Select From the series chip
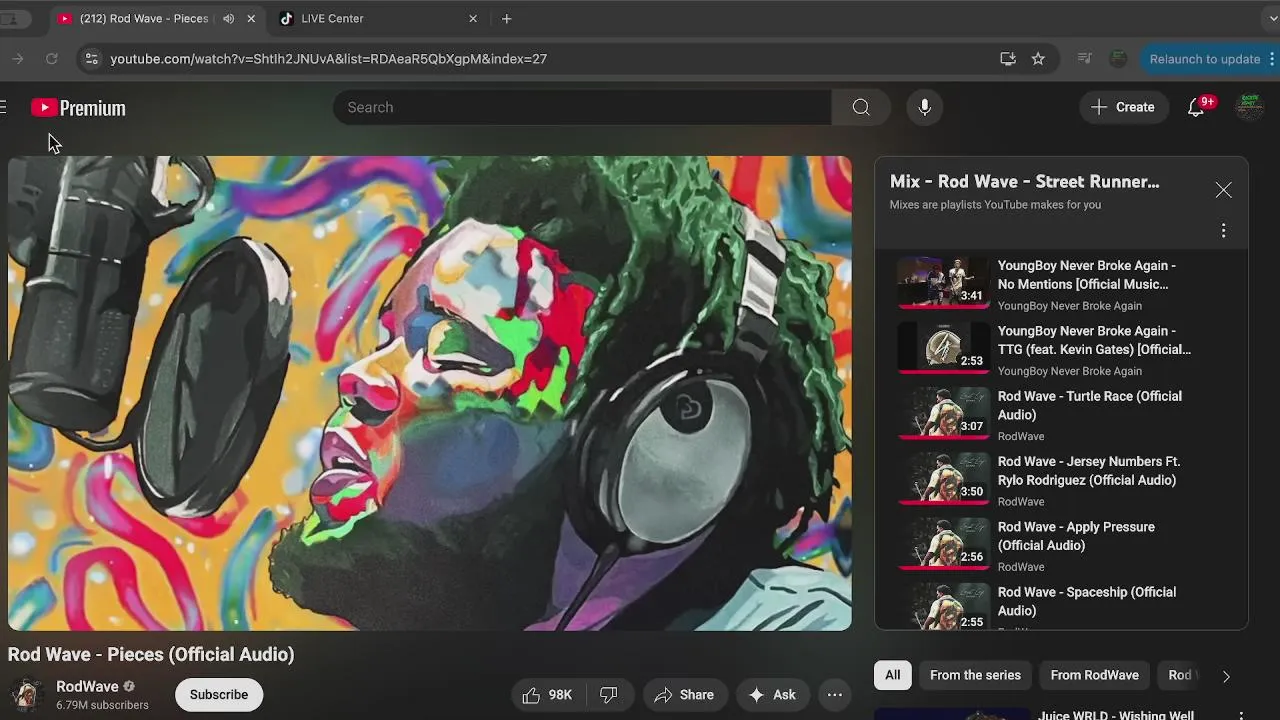This screenshot has height=720, width=1280. 975,675
